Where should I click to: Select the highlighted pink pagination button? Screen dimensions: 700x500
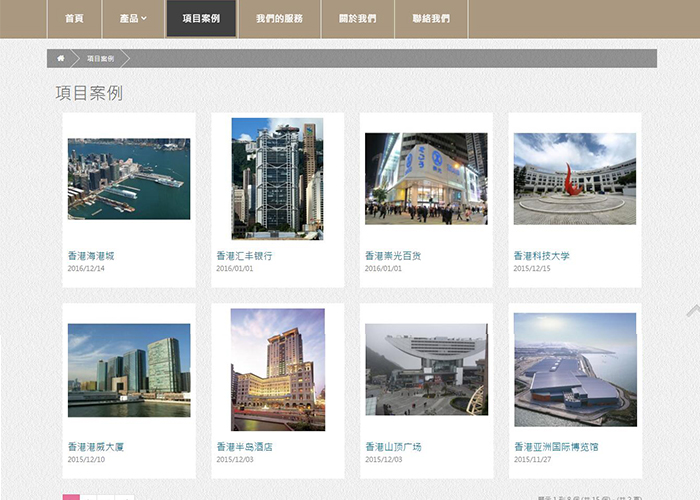[71, 496]
